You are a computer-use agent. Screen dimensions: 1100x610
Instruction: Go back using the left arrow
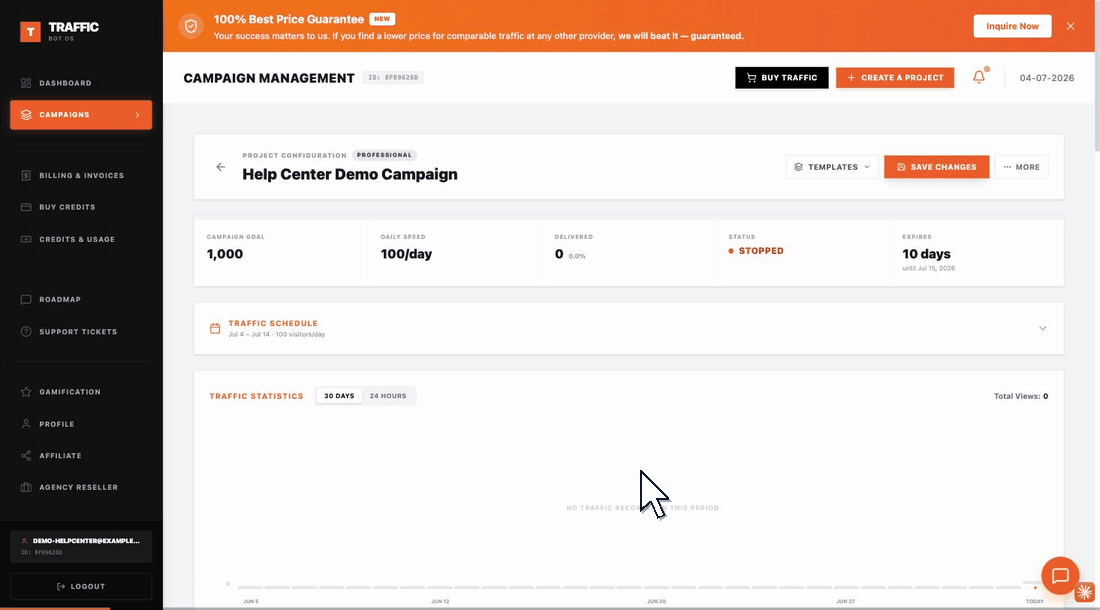[221, 167]
